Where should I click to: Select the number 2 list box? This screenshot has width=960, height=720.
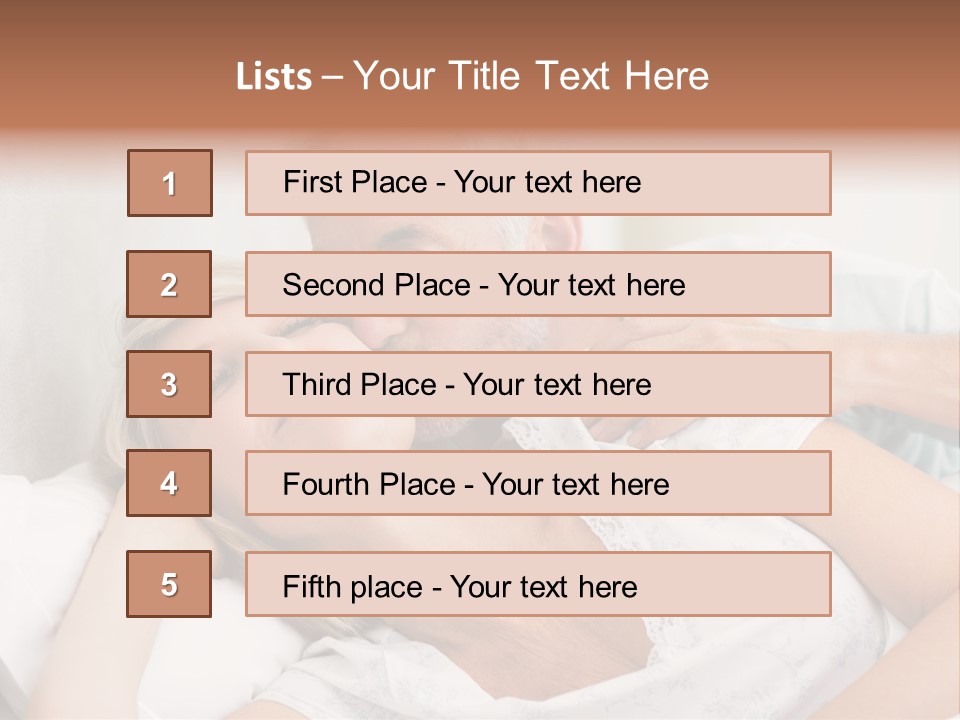click(170, 284)
